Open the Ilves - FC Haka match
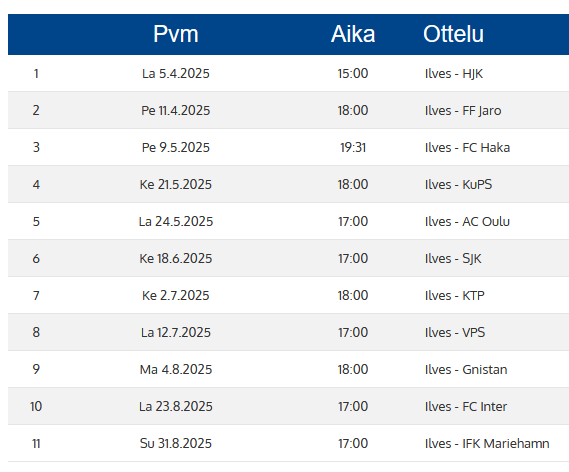The width and height of the screenshot is (569, 472). [467, 148]
